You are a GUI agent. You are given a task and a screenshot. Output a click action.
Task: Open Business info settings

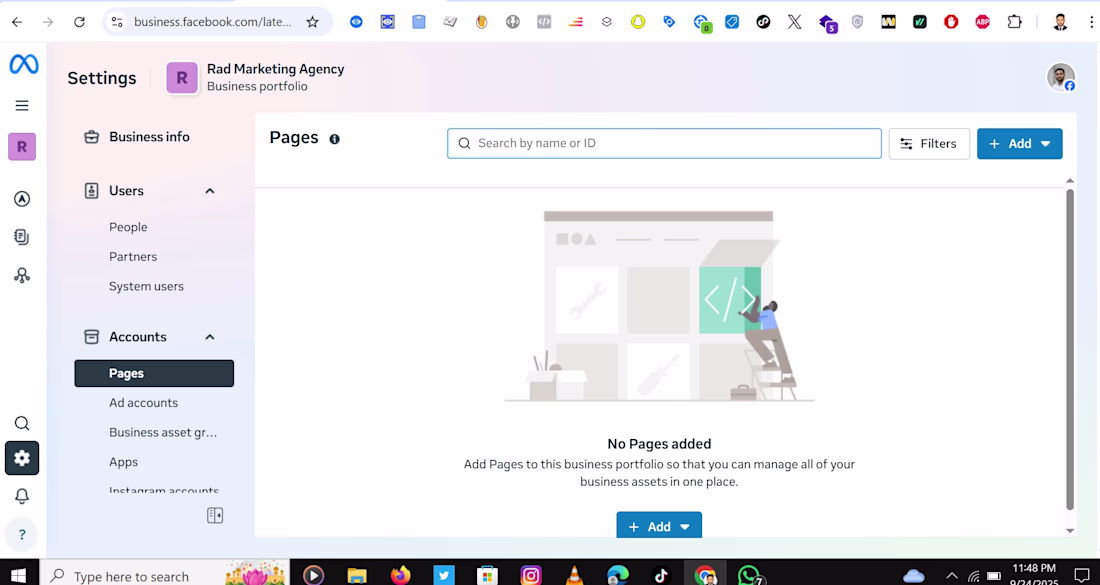point(149,137)
